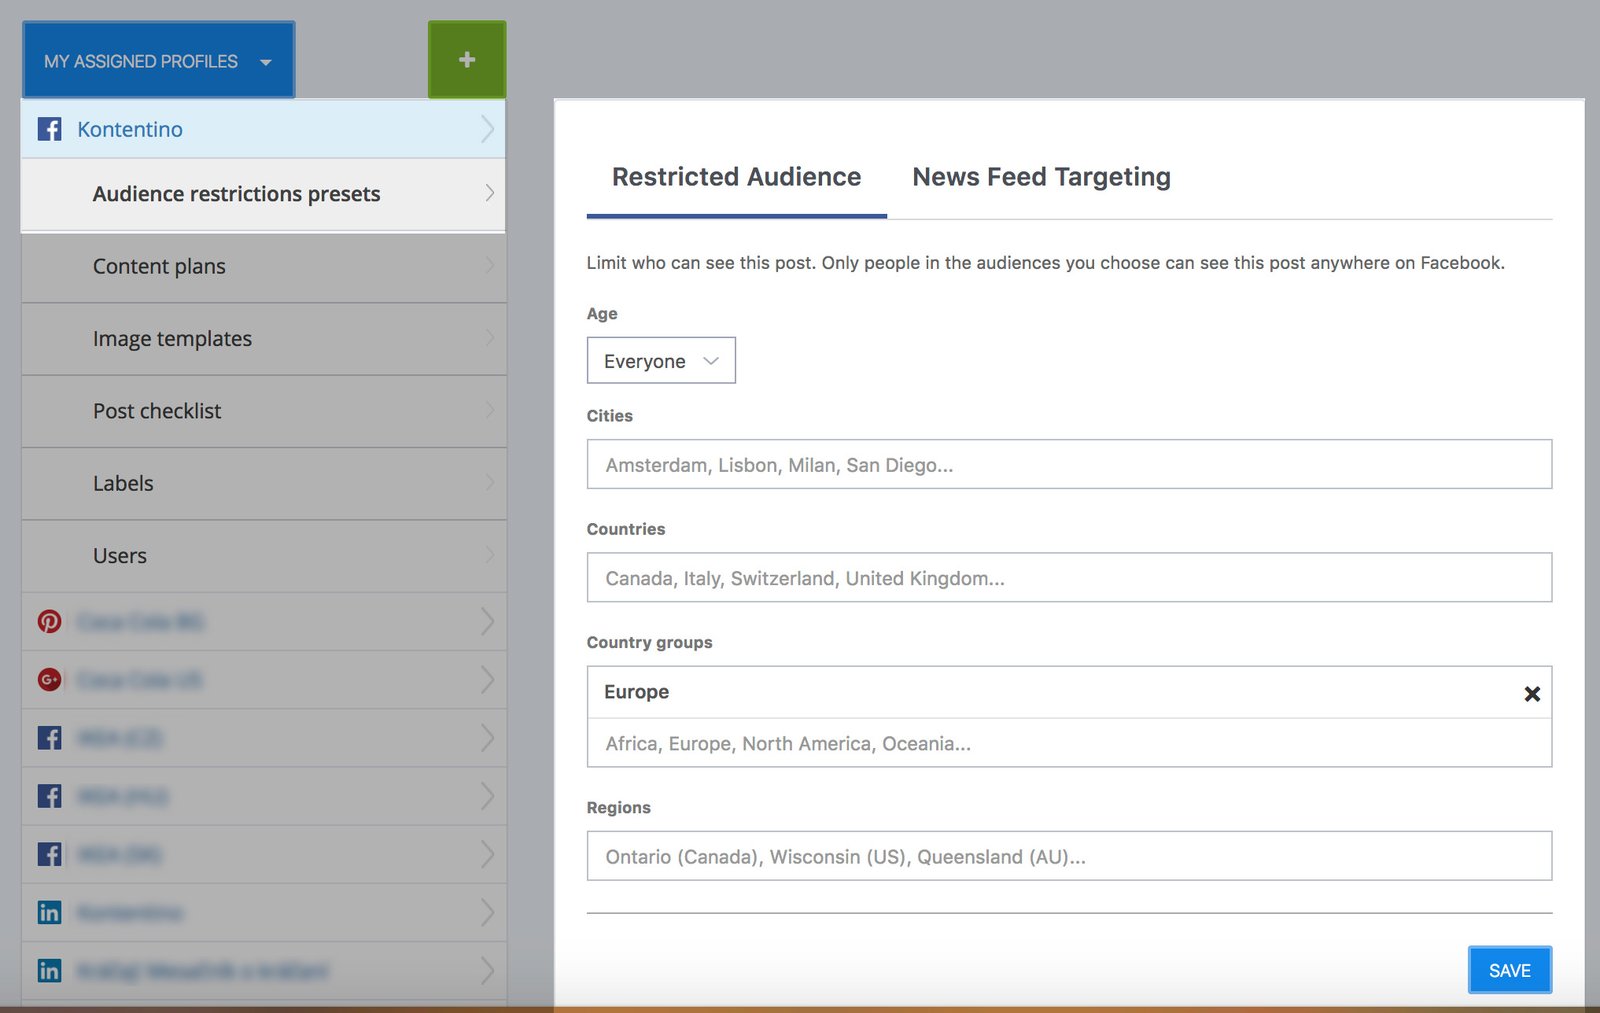
Task: Go to Post checklist settings
Action: 157,411
